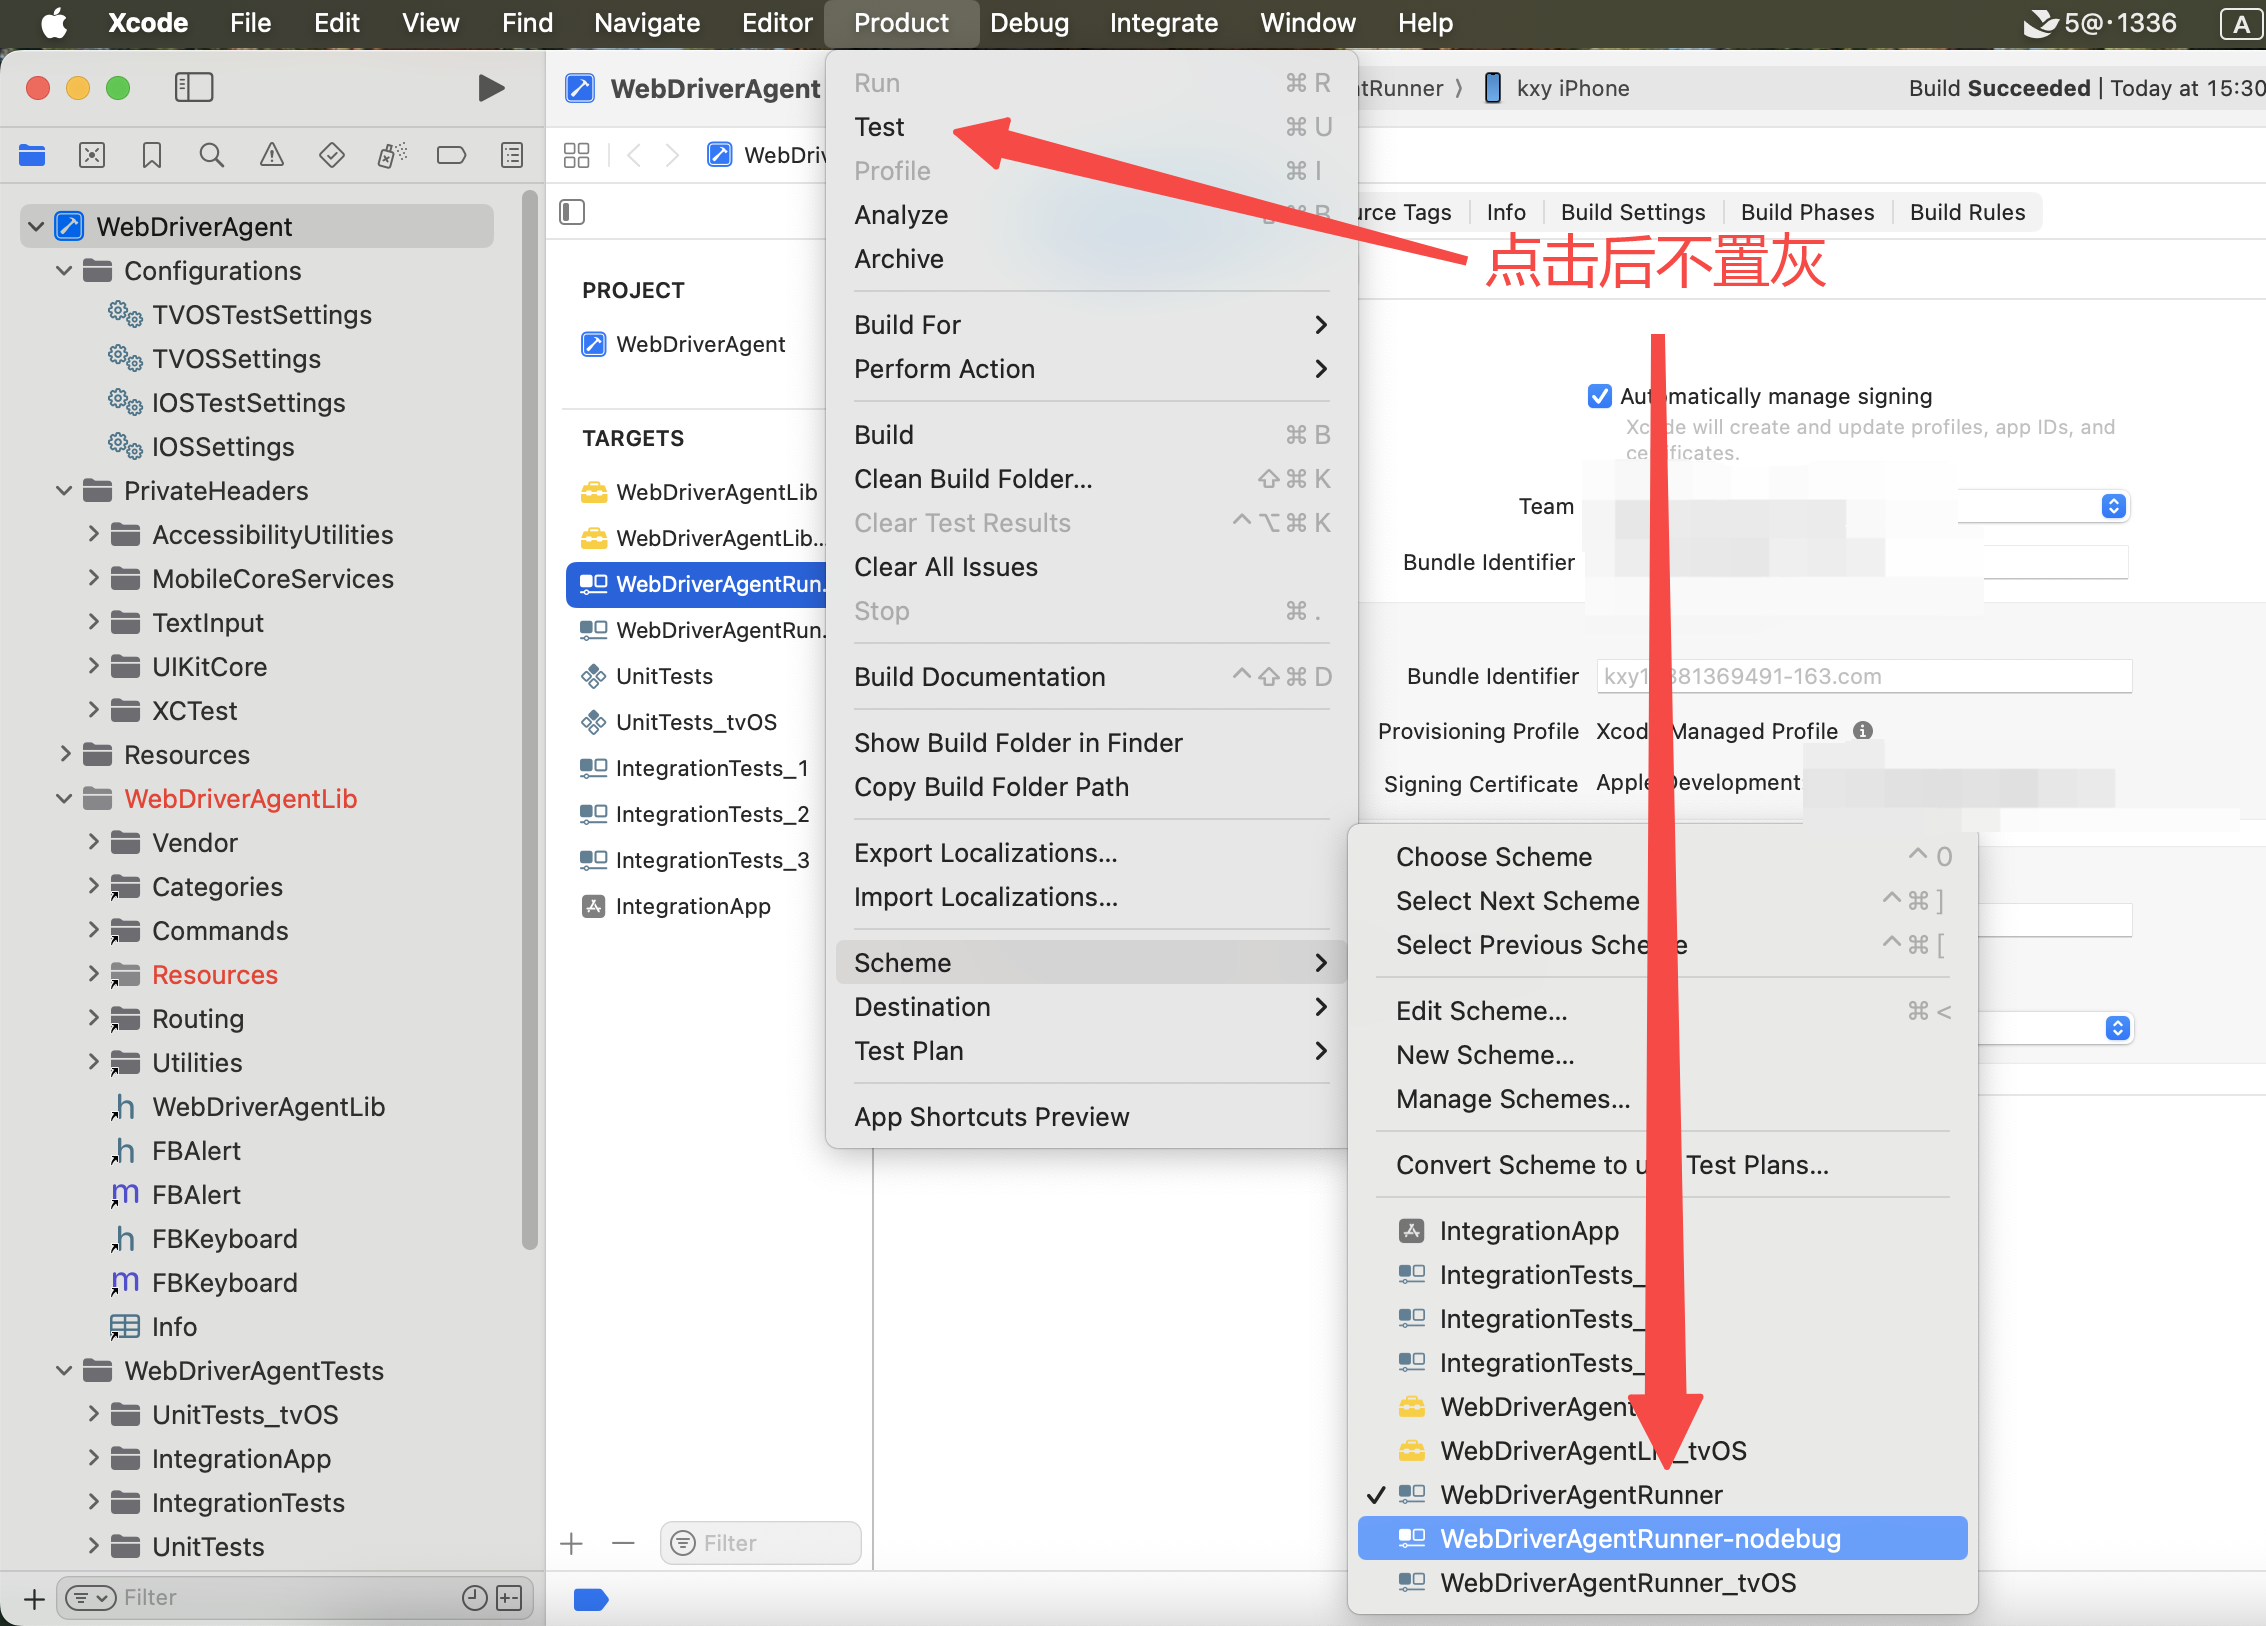Select the UnitTests target
Screen dimensions: 2266x1626
click(x=664, y=676)
